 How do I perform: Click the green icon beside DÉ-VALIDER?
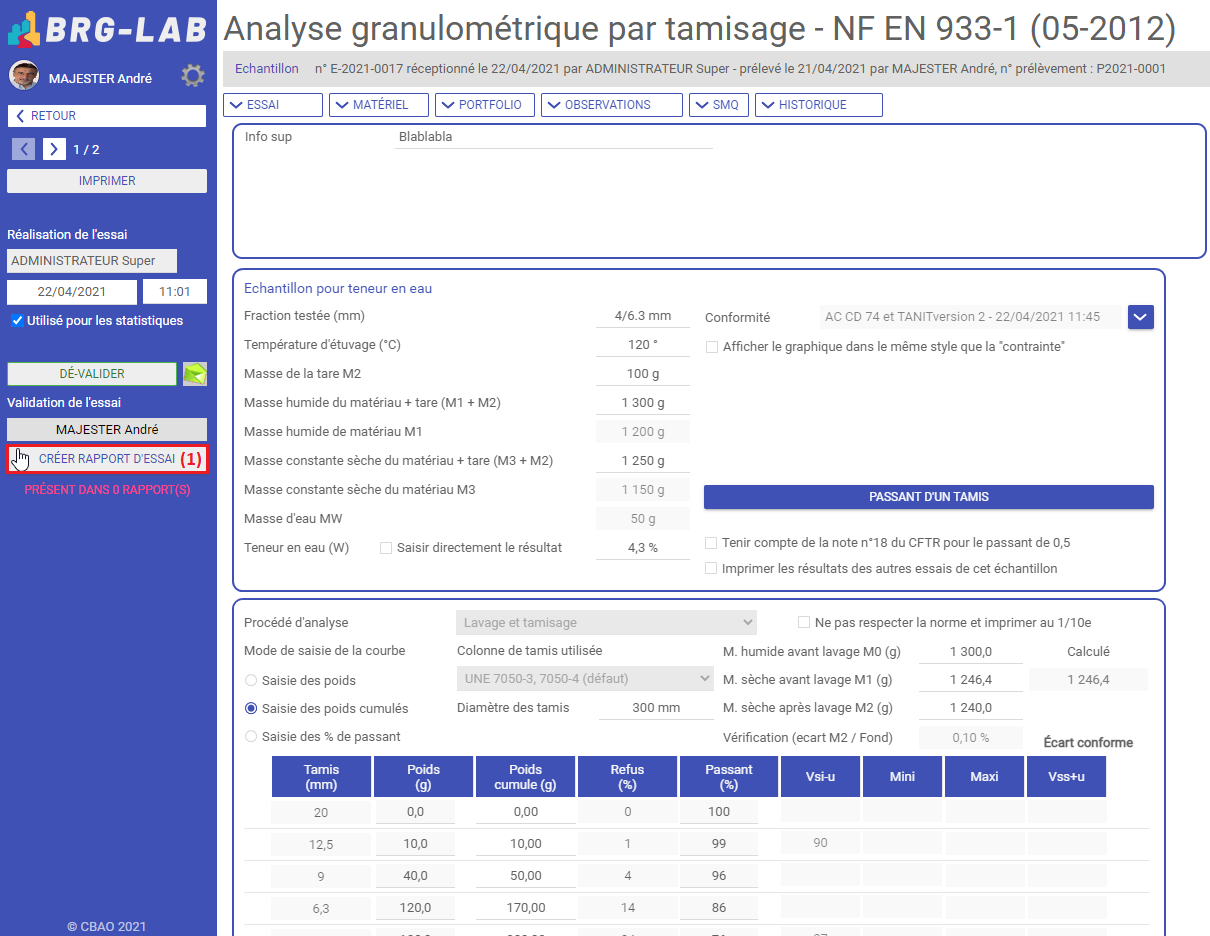pyautogui.click(x=195, y=374)
